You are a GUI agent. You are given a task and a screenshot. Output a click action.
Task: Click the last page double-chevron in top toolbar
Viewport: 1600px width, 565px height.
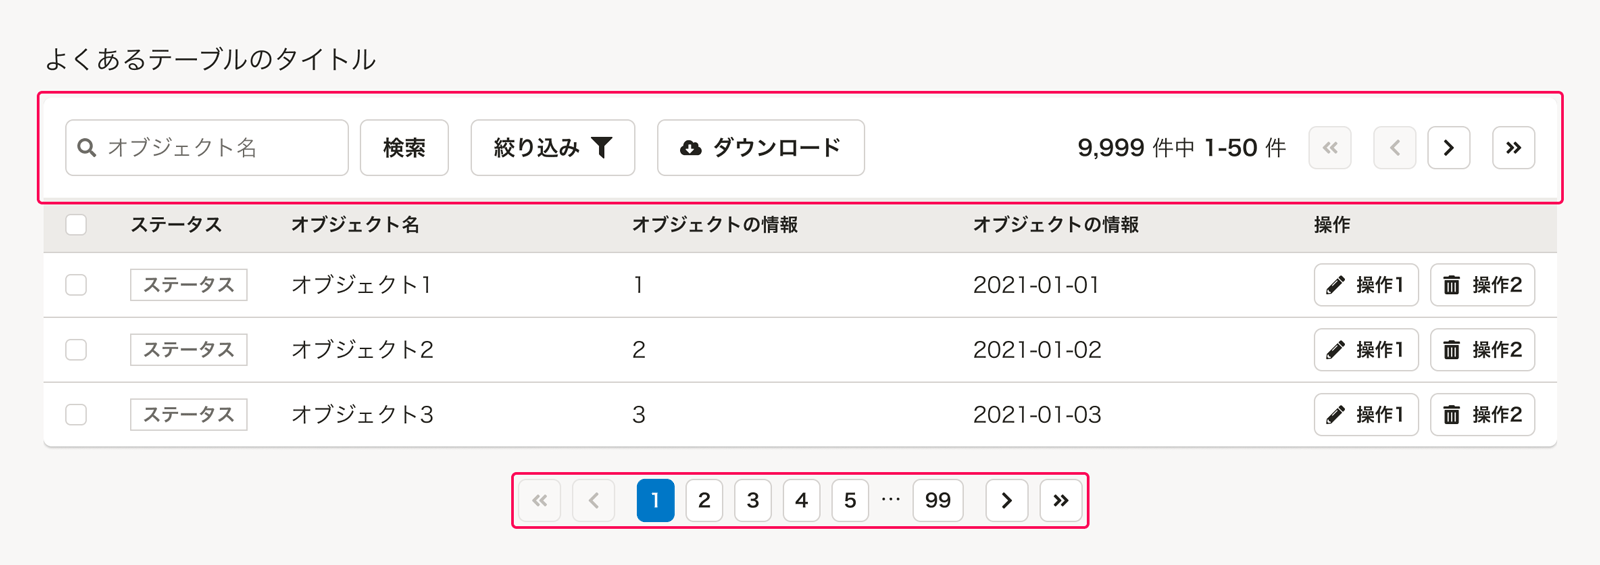click(x=1513, y=148)
